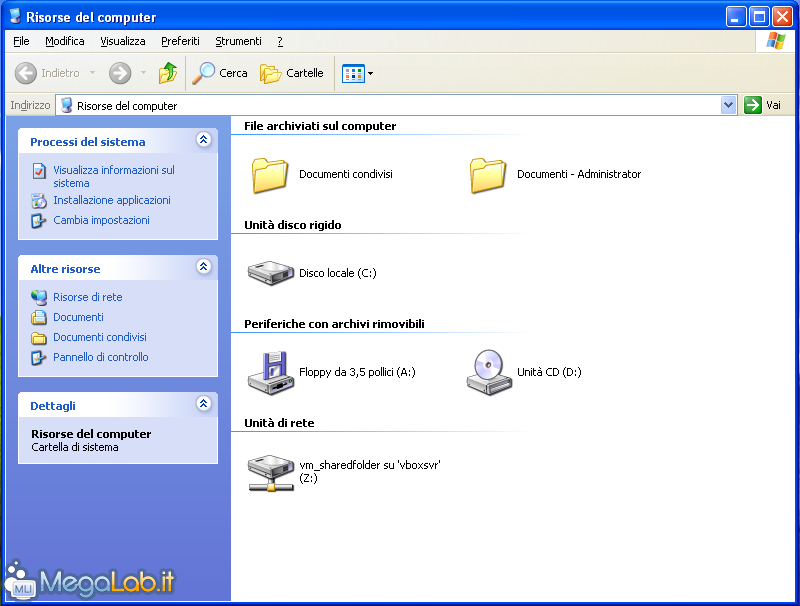Viewport: 800px width, 606px height.
Task: Click the Windows flag logo icon
Action: coord(776,41)
